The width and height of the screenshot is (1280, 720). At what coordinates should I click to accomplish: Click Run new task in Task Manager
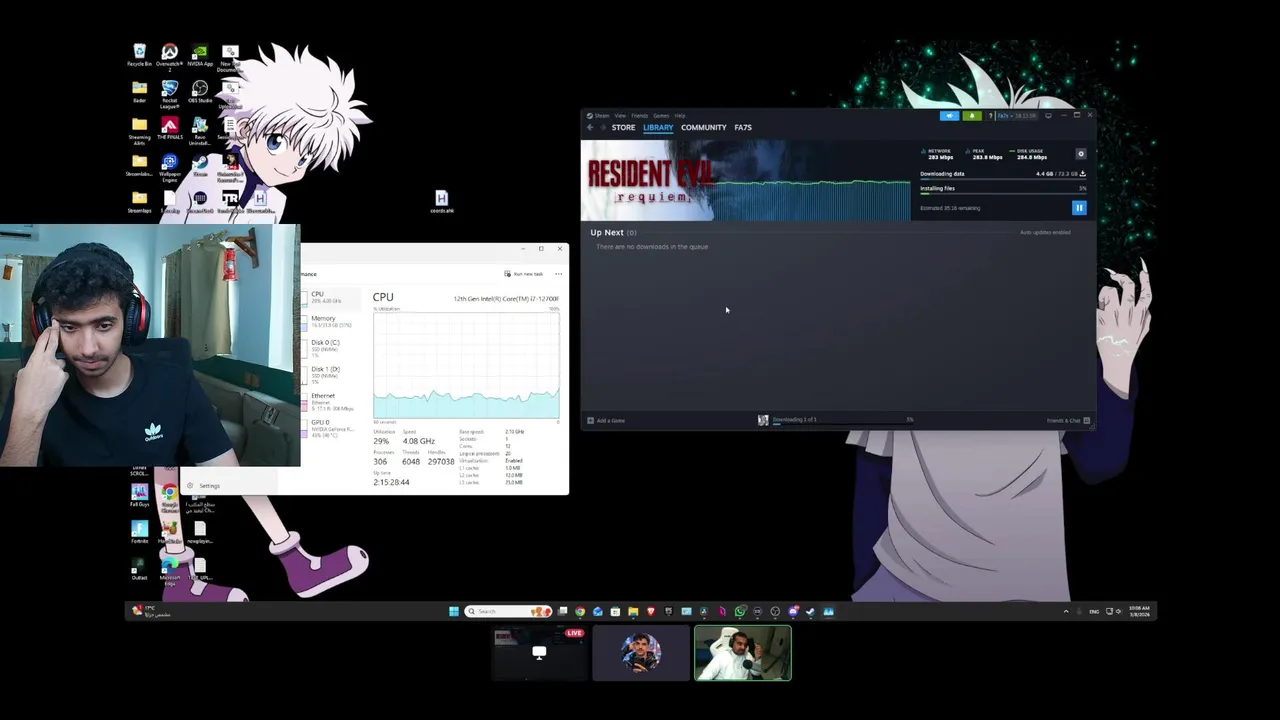pyautogui.click(x=524, y=274)
